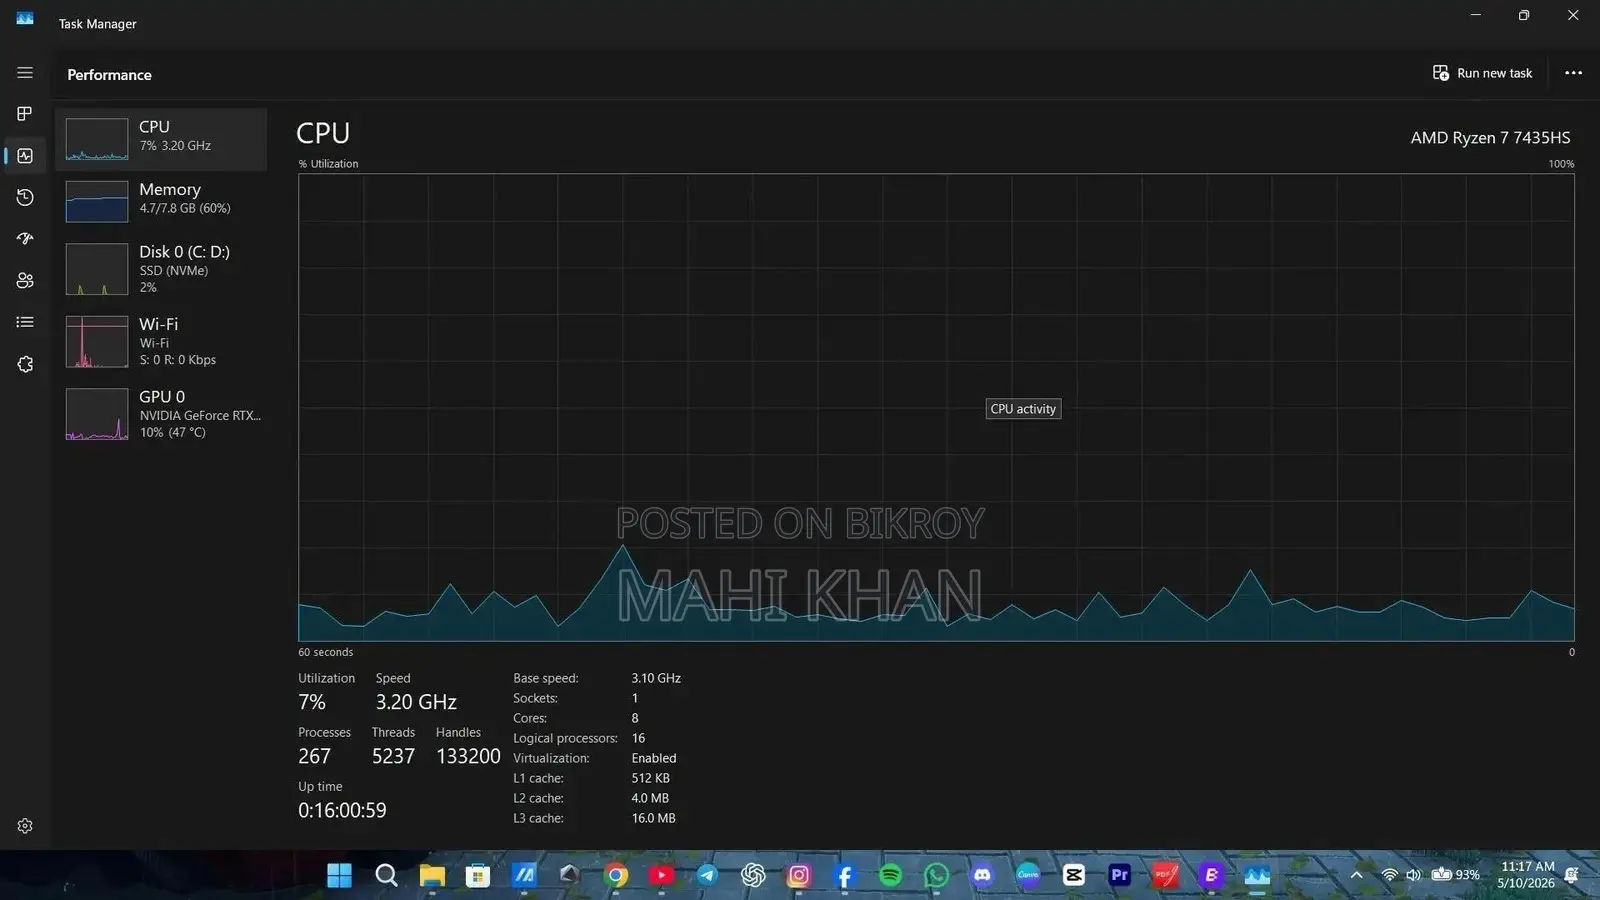Click the logical processors value 16
This screenshot has height=900, width=1600.
tap(638, 738)
